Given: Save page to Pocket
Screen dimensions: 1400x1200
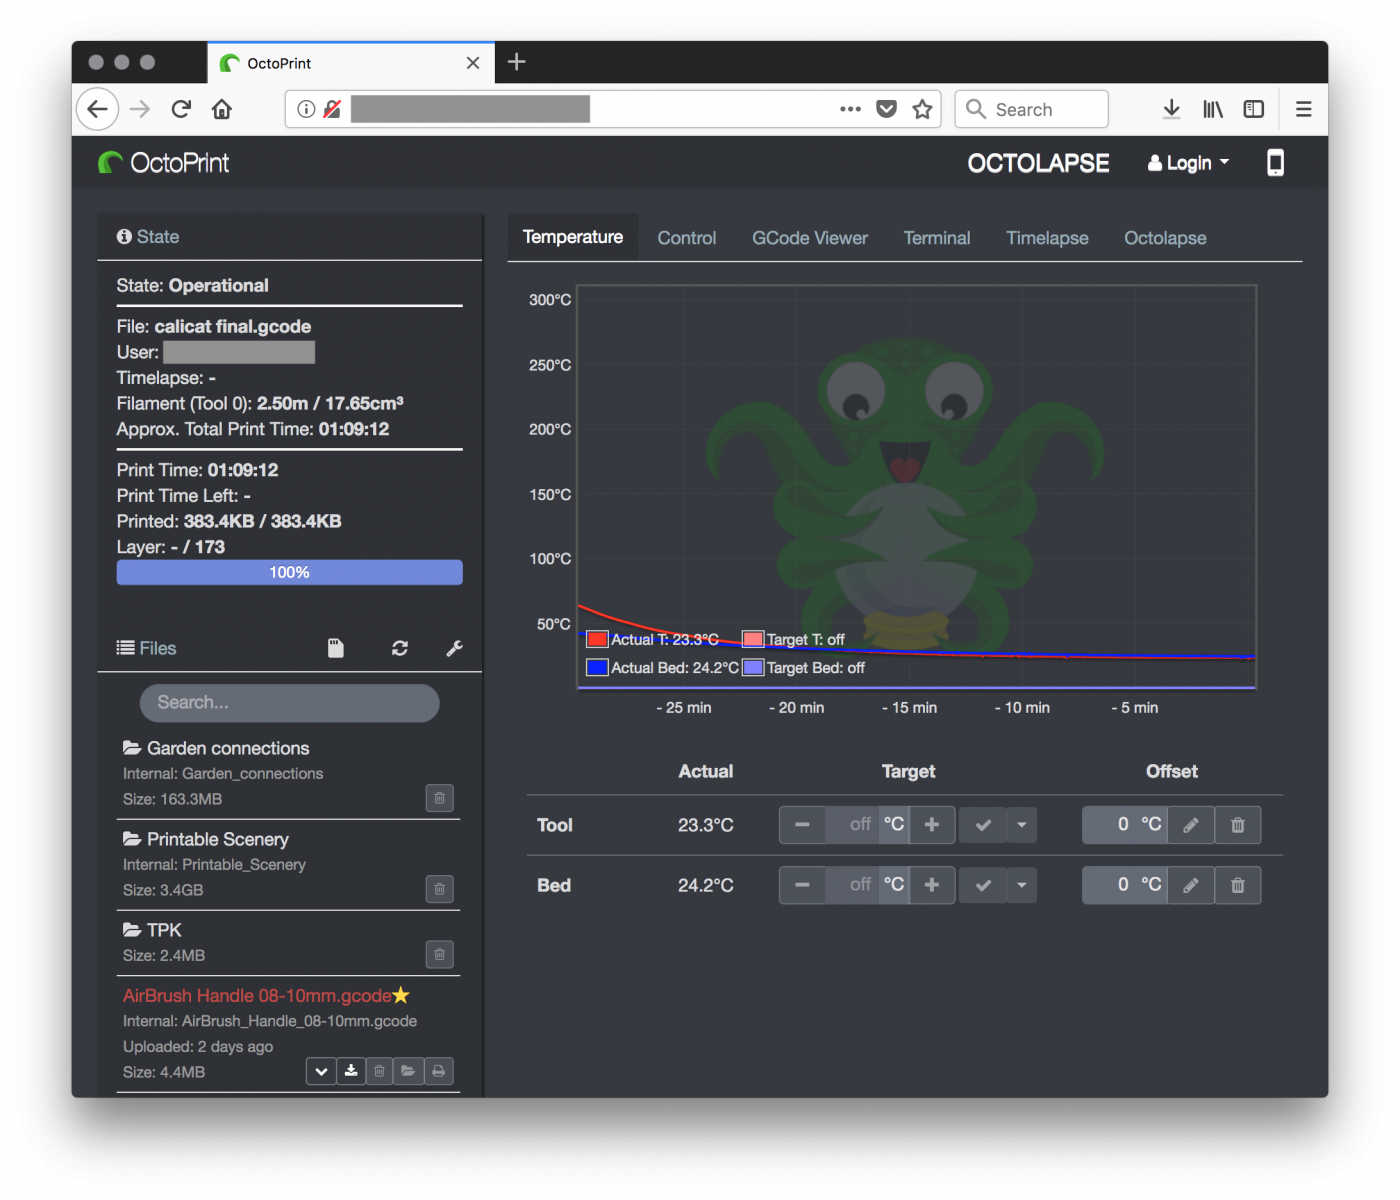Looking at the screenshot, I should 886,109.
